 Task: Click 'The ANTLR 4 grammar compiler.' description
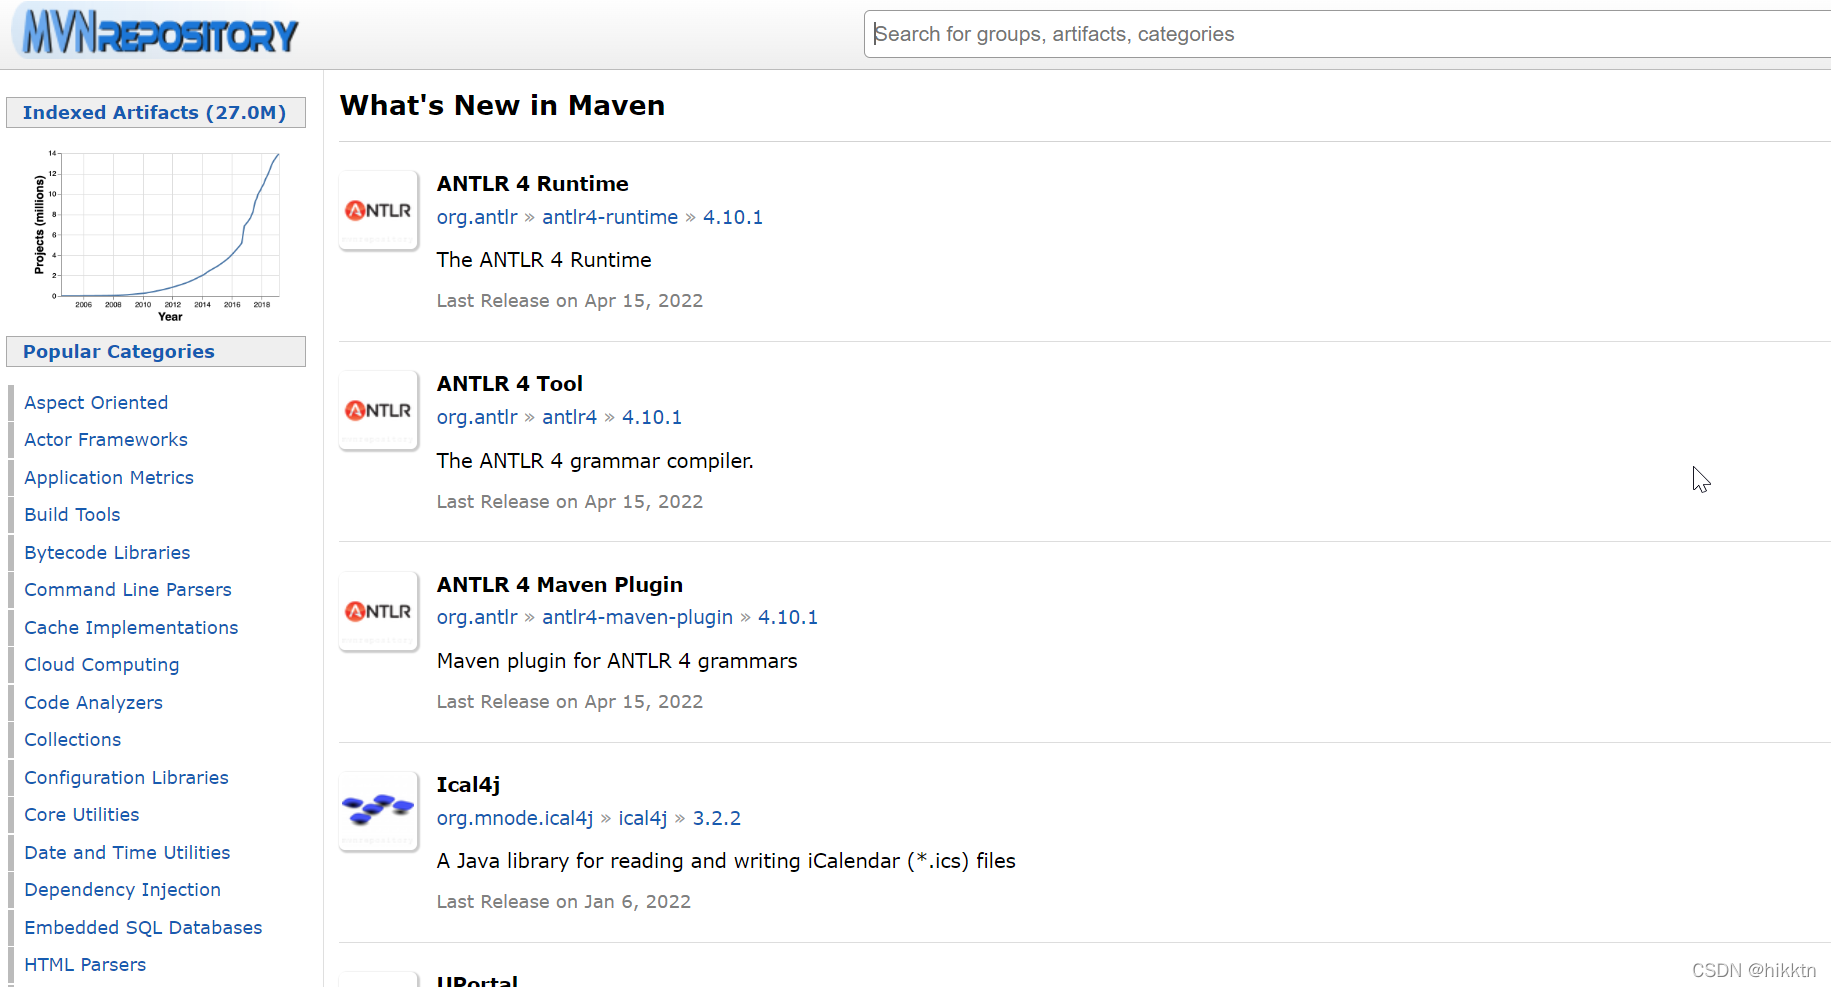[x=595, y=461]
